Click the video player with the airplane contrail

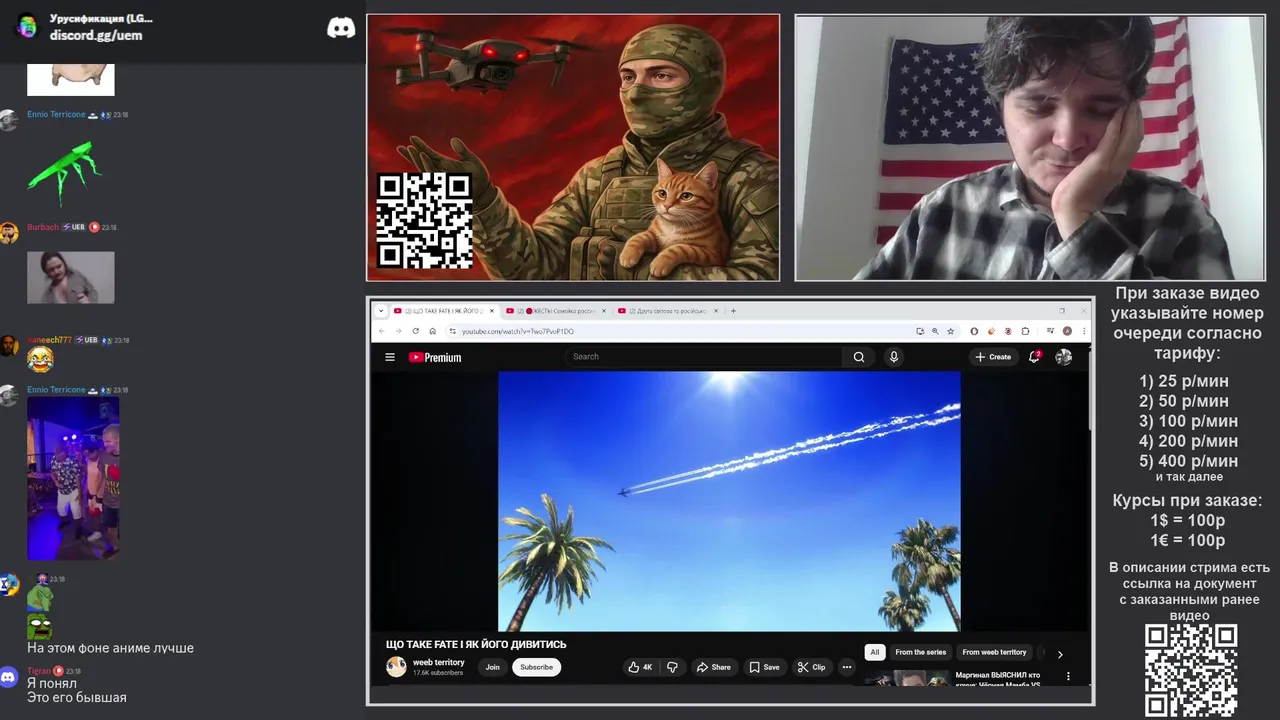(x=729, y=501)
